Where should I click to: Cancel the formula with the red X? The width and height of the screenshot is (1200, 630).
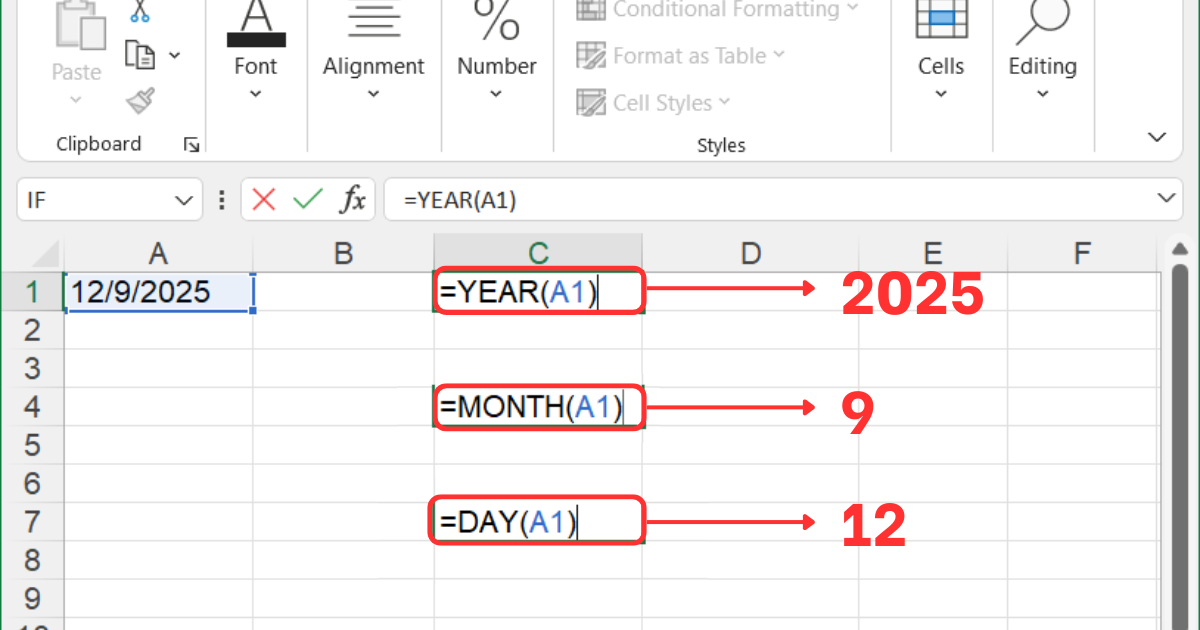[x=263, y=199]
